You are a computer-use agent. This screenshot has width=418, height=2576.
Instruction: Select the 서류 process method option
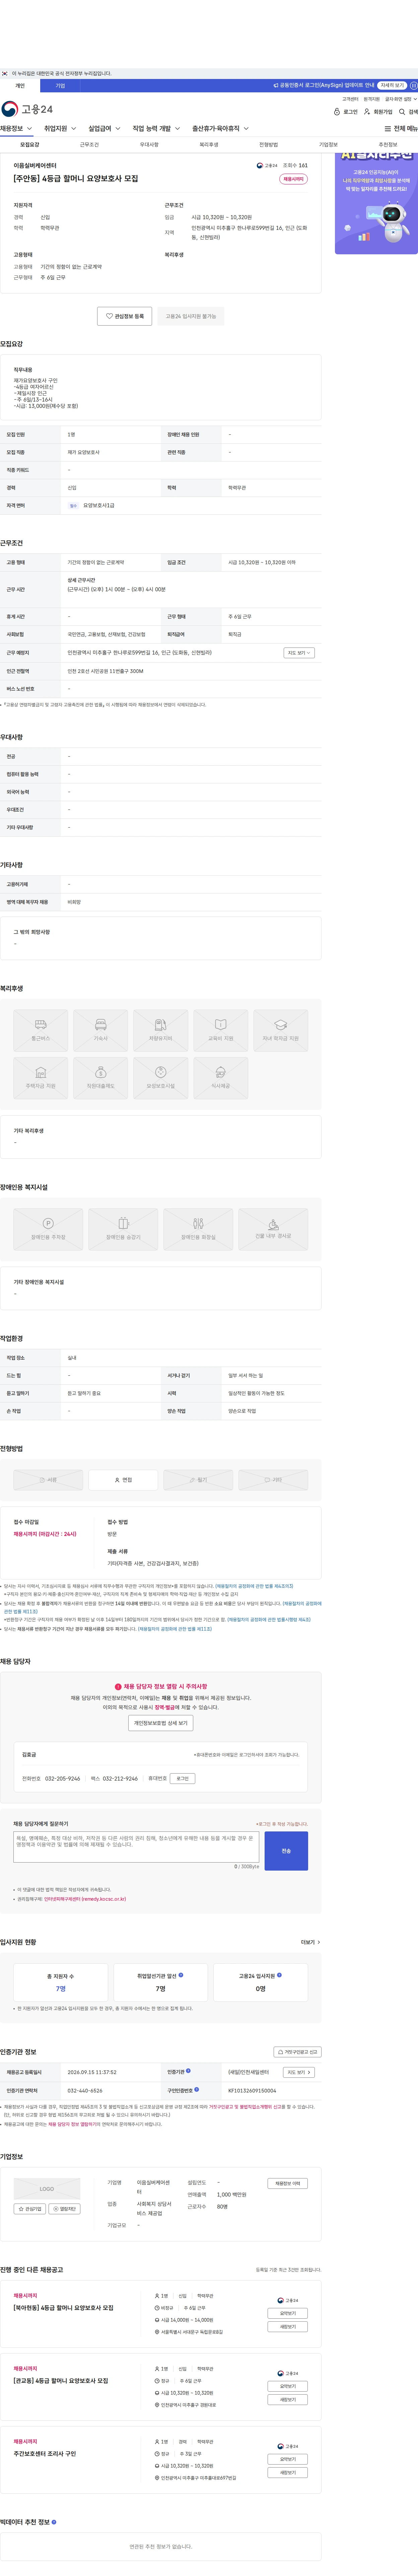tap(48, 1480)
